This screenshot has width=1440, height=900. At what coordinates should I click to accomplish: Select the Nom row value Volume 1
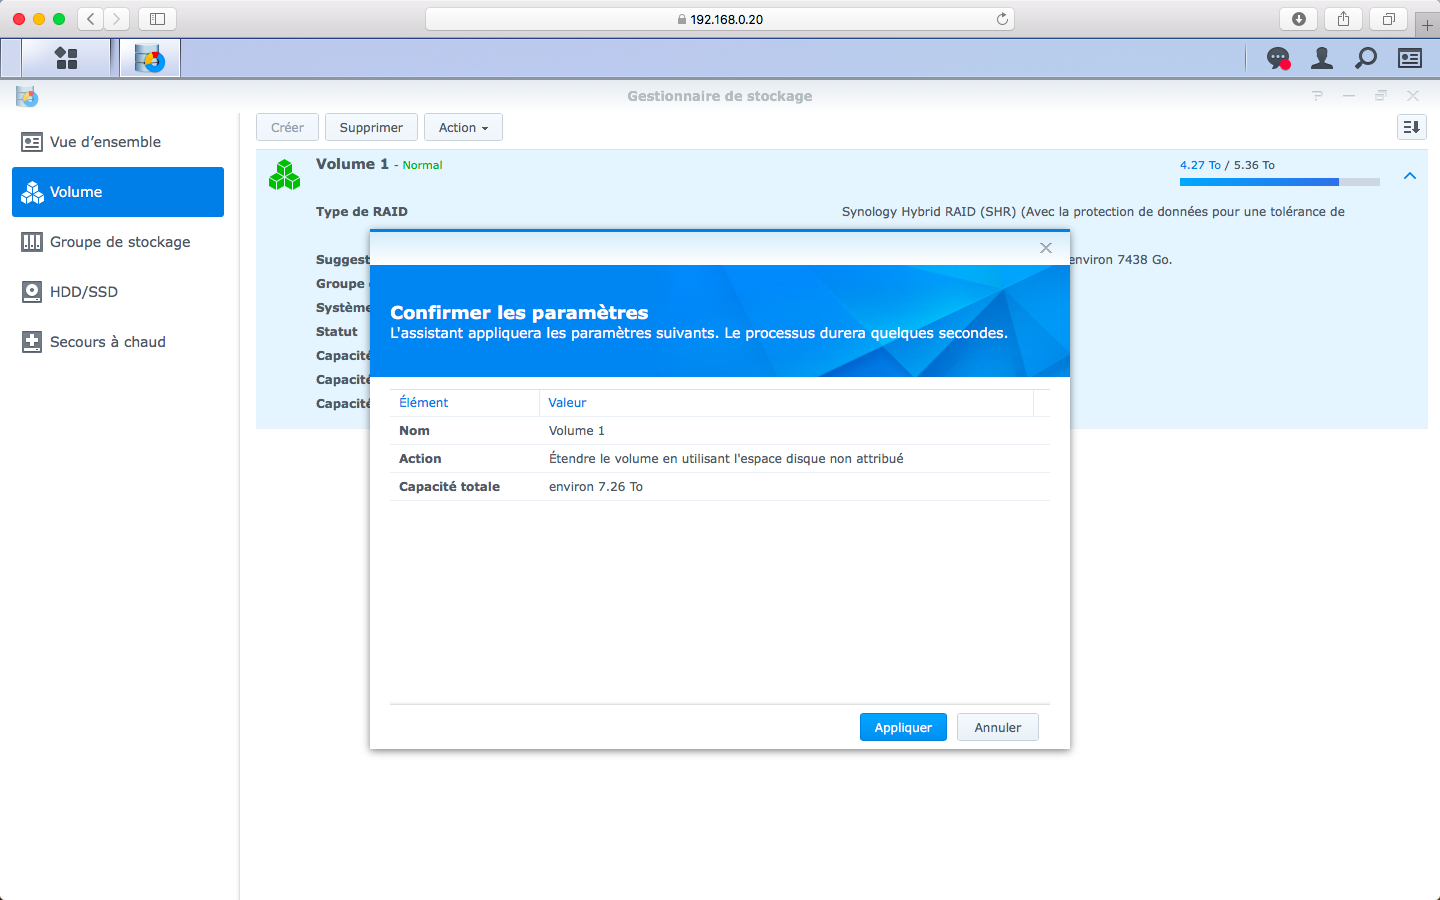tap(577, 431)
